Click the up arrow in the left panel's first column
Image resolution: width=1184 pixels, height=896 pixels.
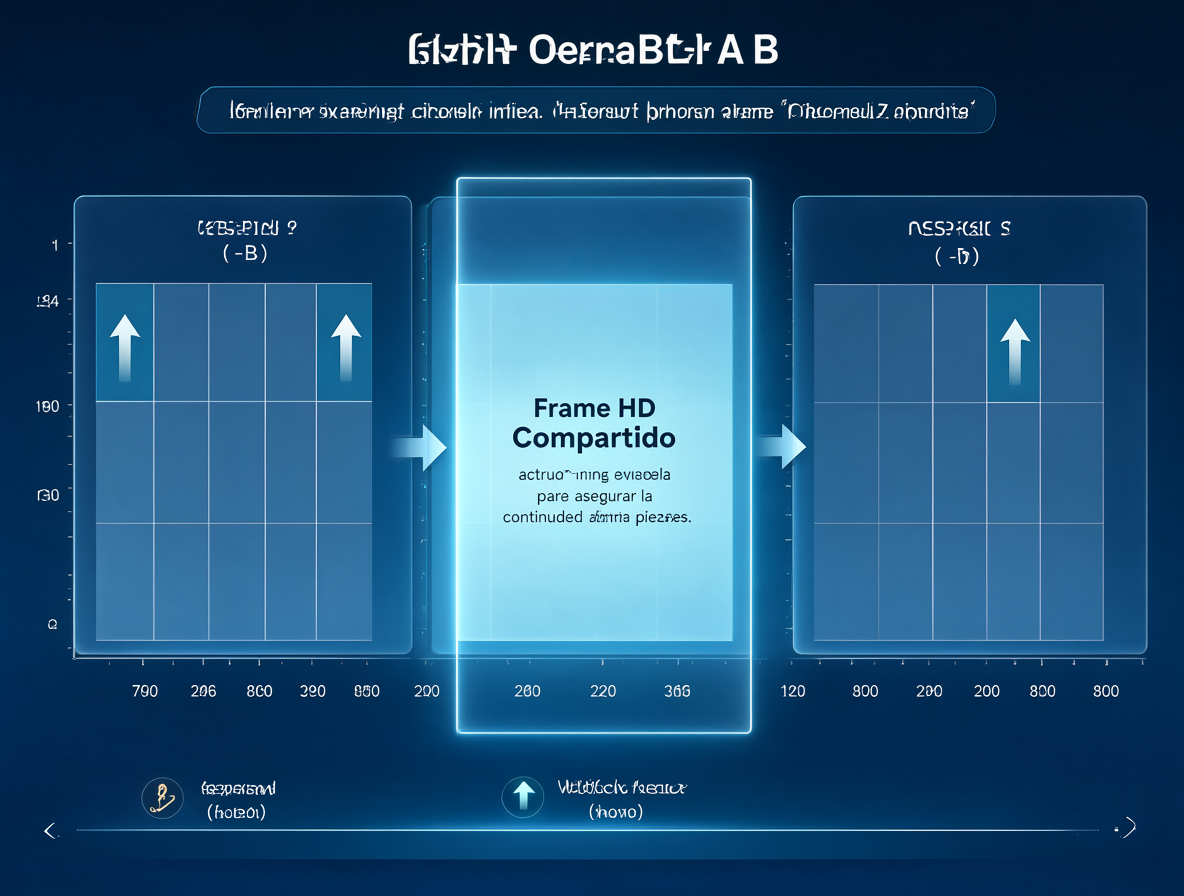(125, 347)
